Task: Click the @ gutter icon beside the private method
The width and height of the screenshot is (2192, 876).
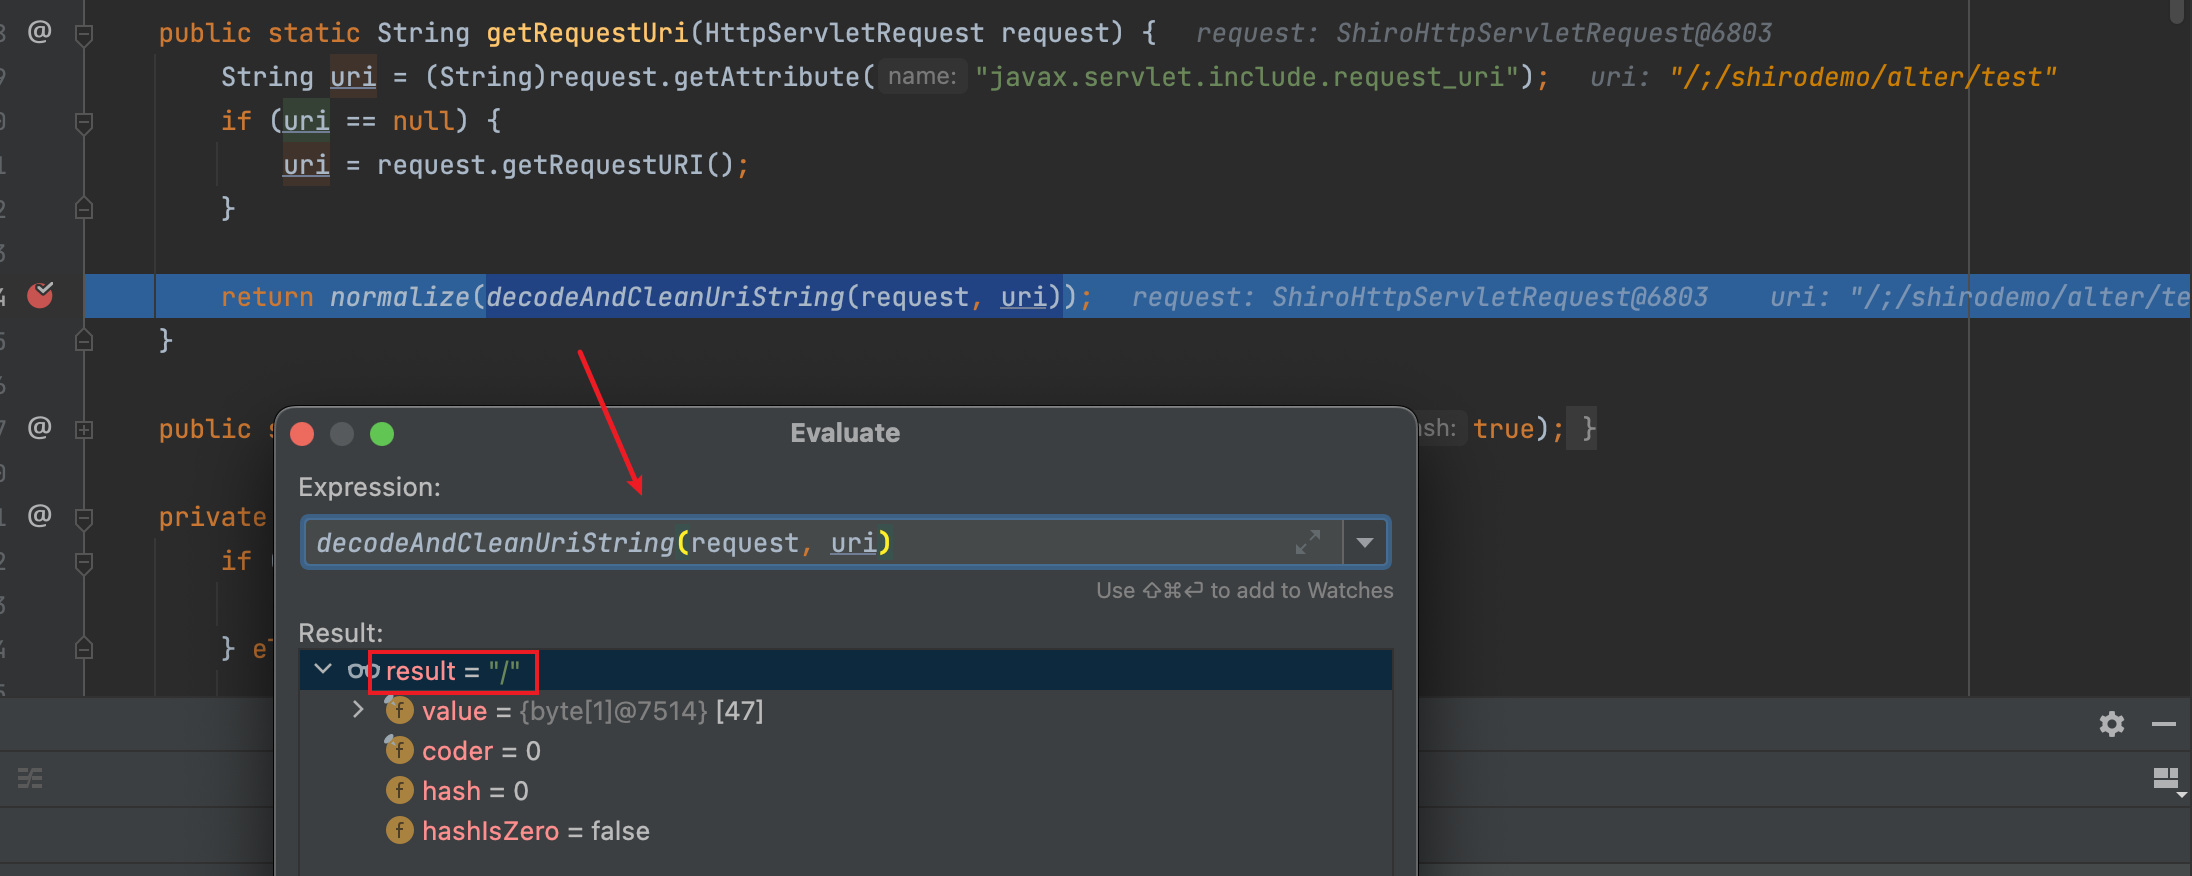Action: coord(39,516)
